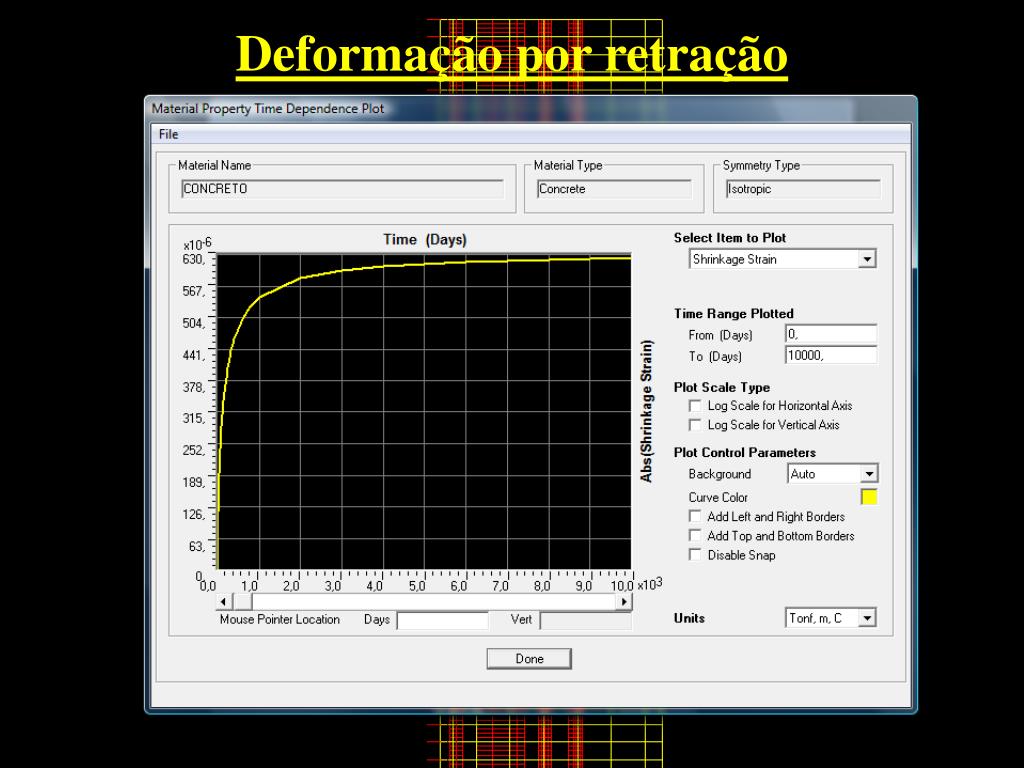The width and height of the screenshot is (1024, 768).
Task: Click the Abs(Shrinkage Strain) axis label
Action: (647, 411)
